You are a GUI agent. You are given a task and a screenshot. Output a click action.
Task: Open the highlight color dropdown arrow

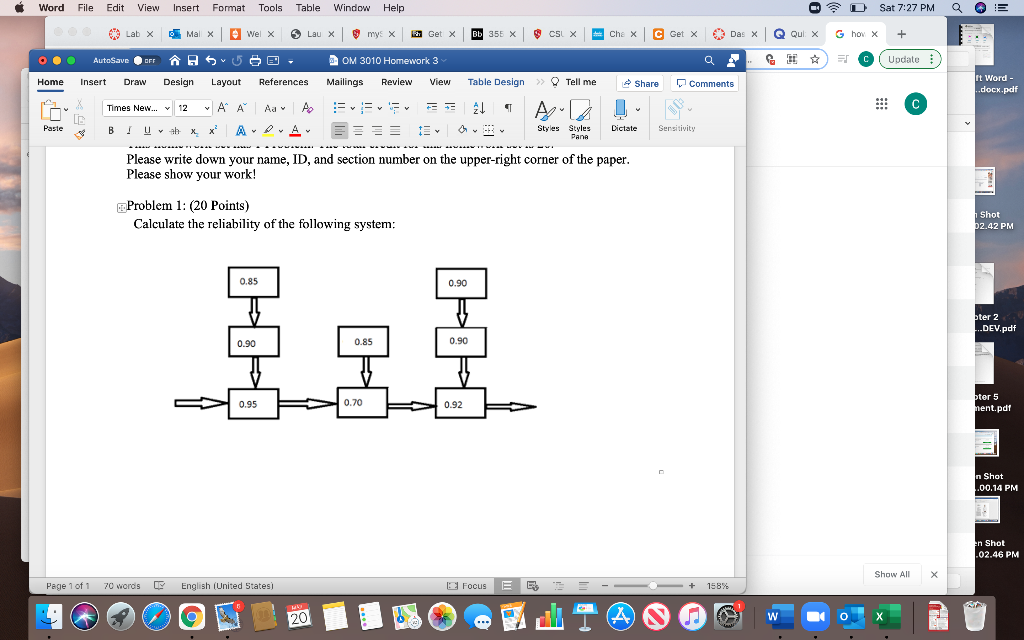coord(280,129)
